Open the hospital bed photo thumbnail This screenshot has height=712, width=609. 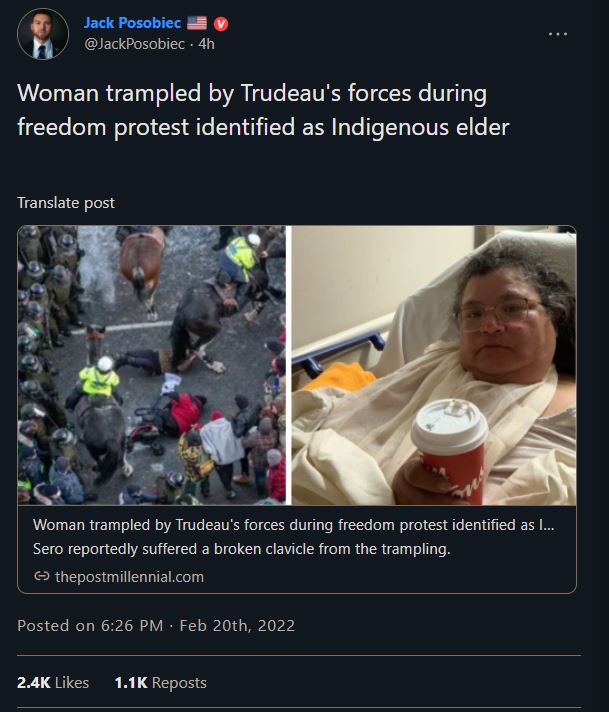coord(434,365)
